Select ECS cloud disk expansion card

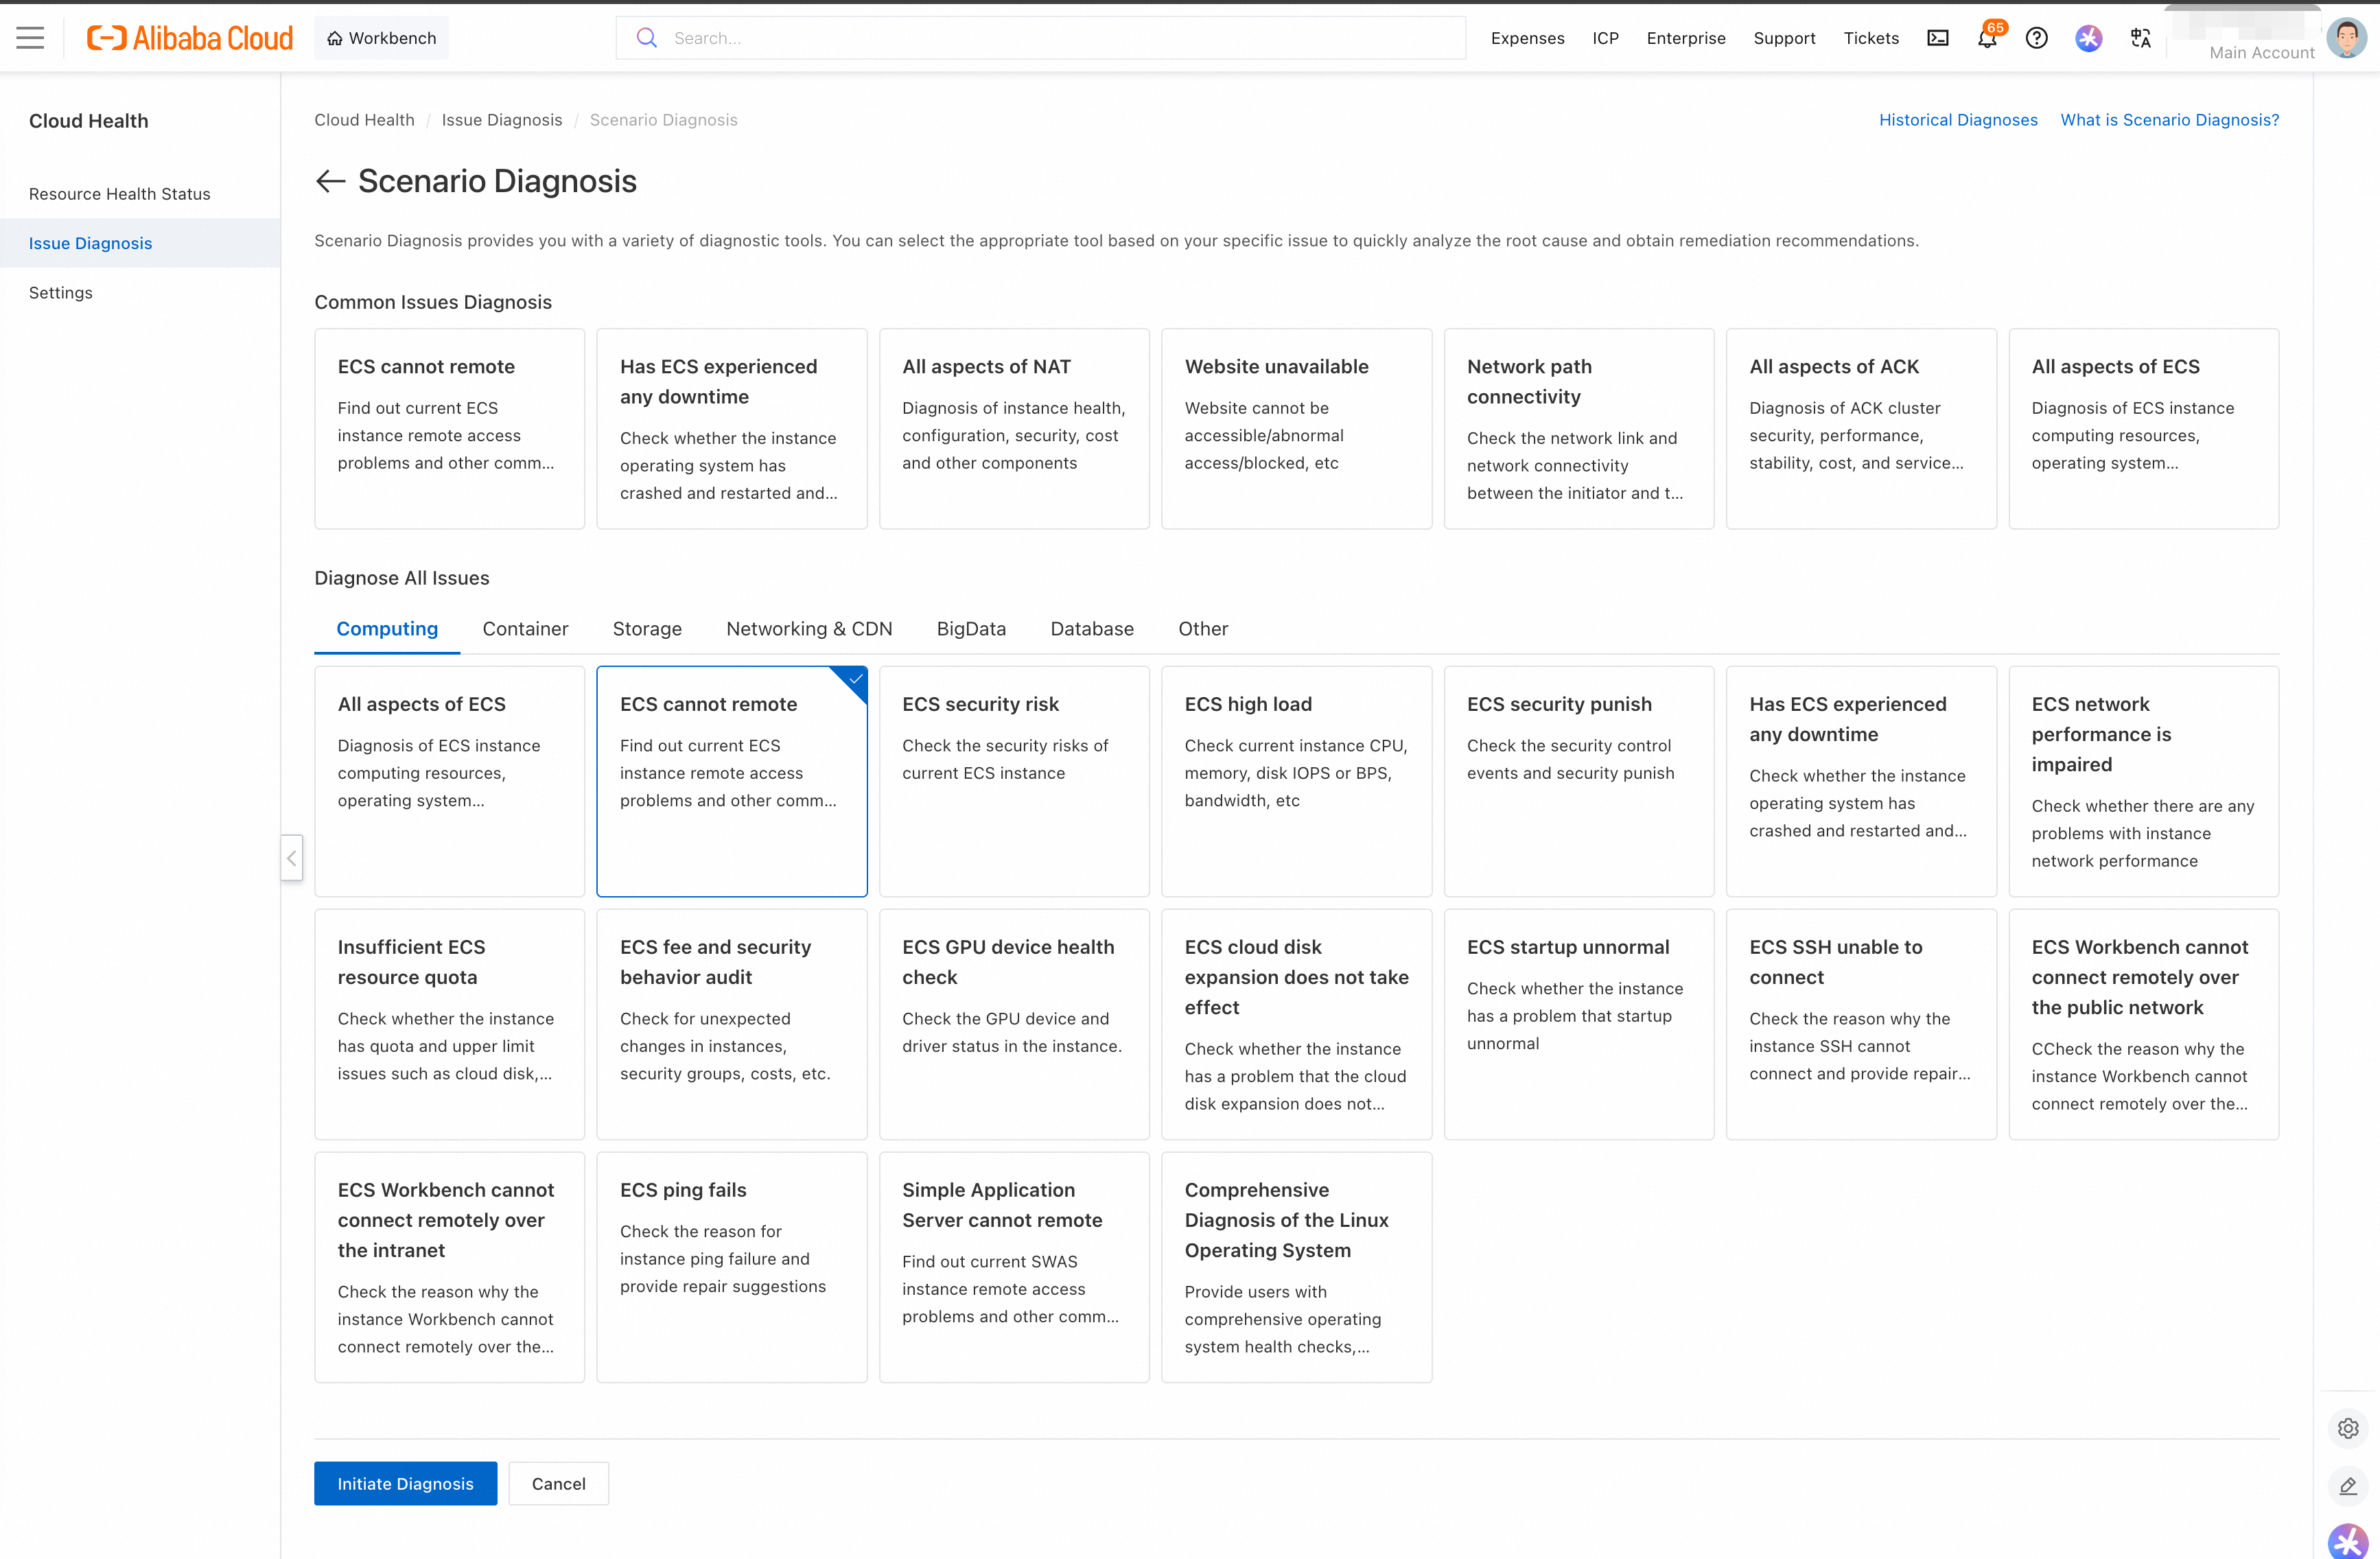[1296, 1024]
